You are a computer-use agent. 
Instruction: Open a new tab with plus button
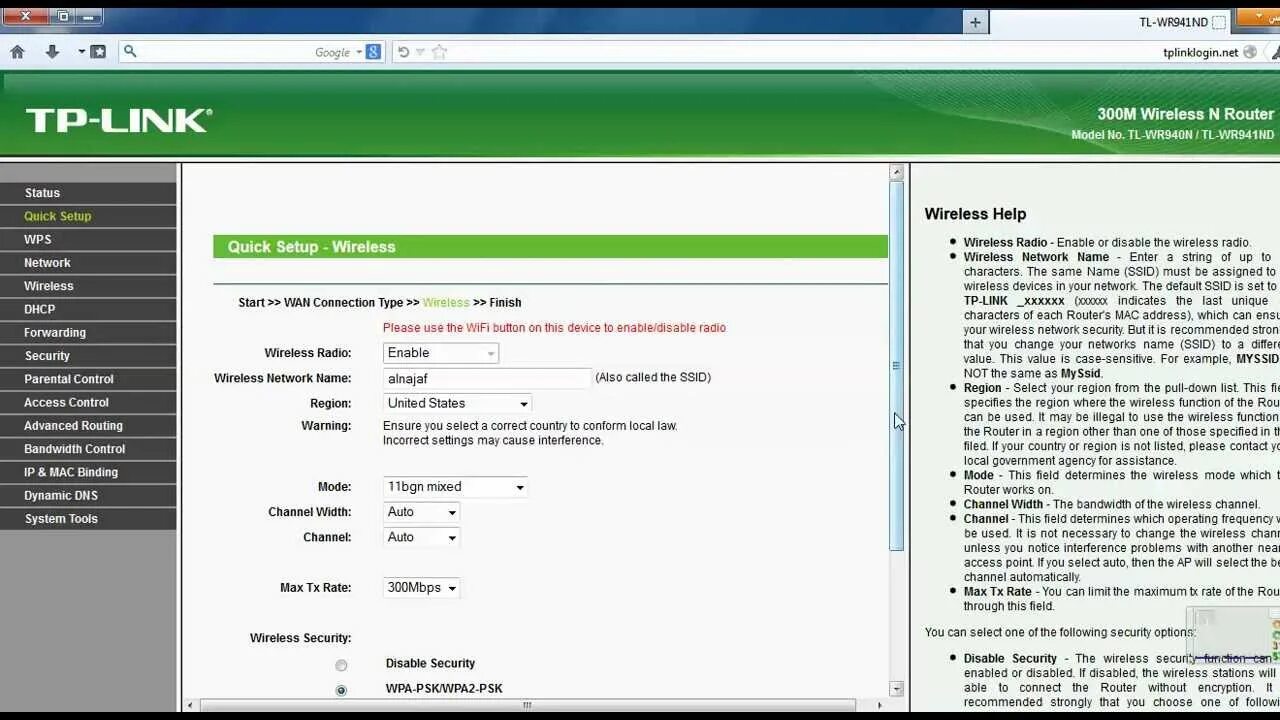pyautogui.click(x=975, y=22)
